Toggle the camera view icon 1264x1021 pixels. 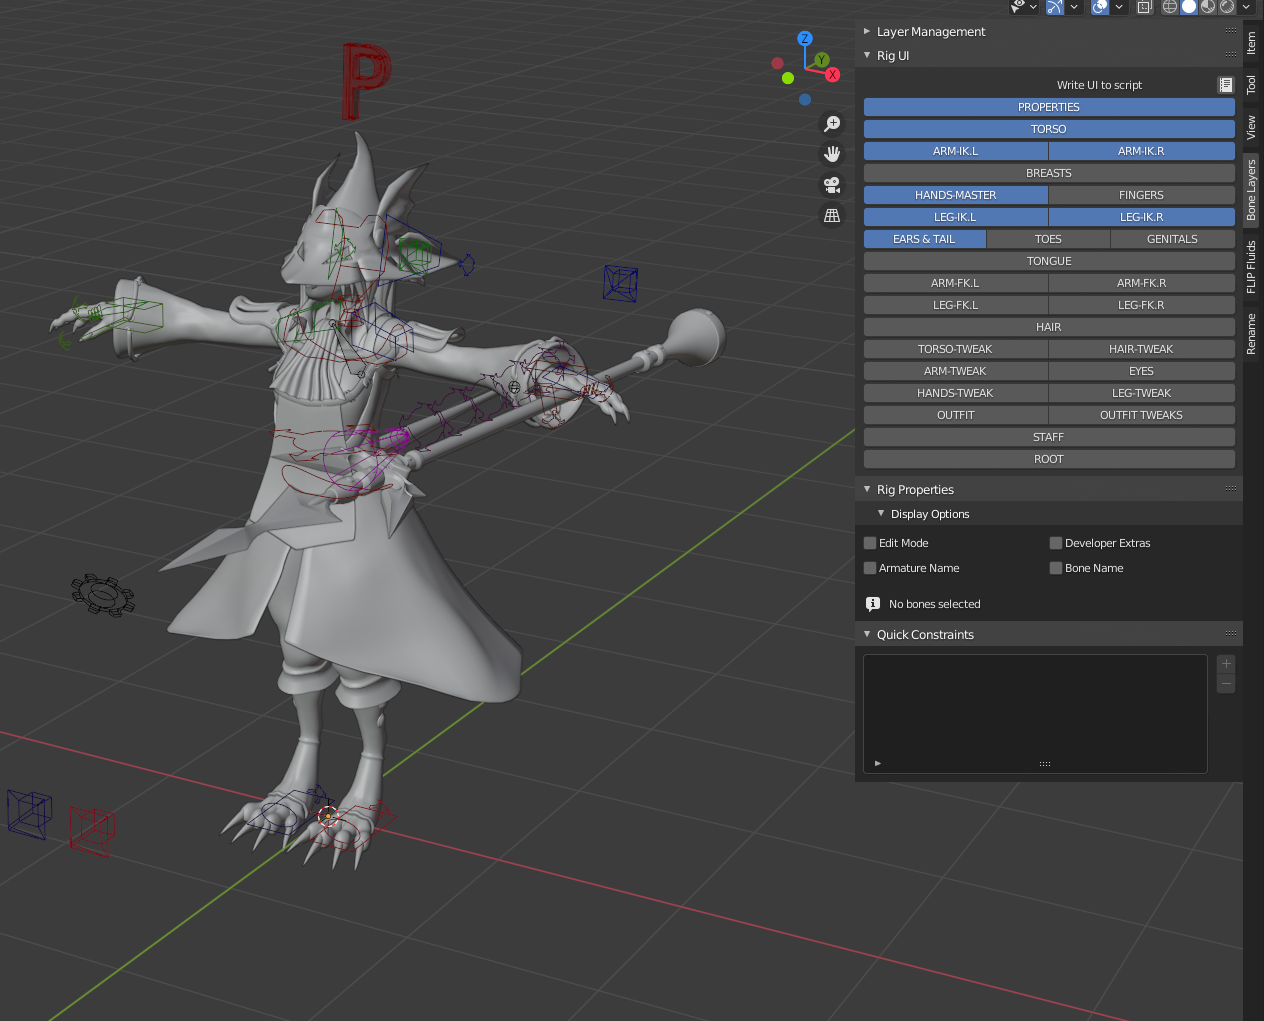(x=831, y=185)
